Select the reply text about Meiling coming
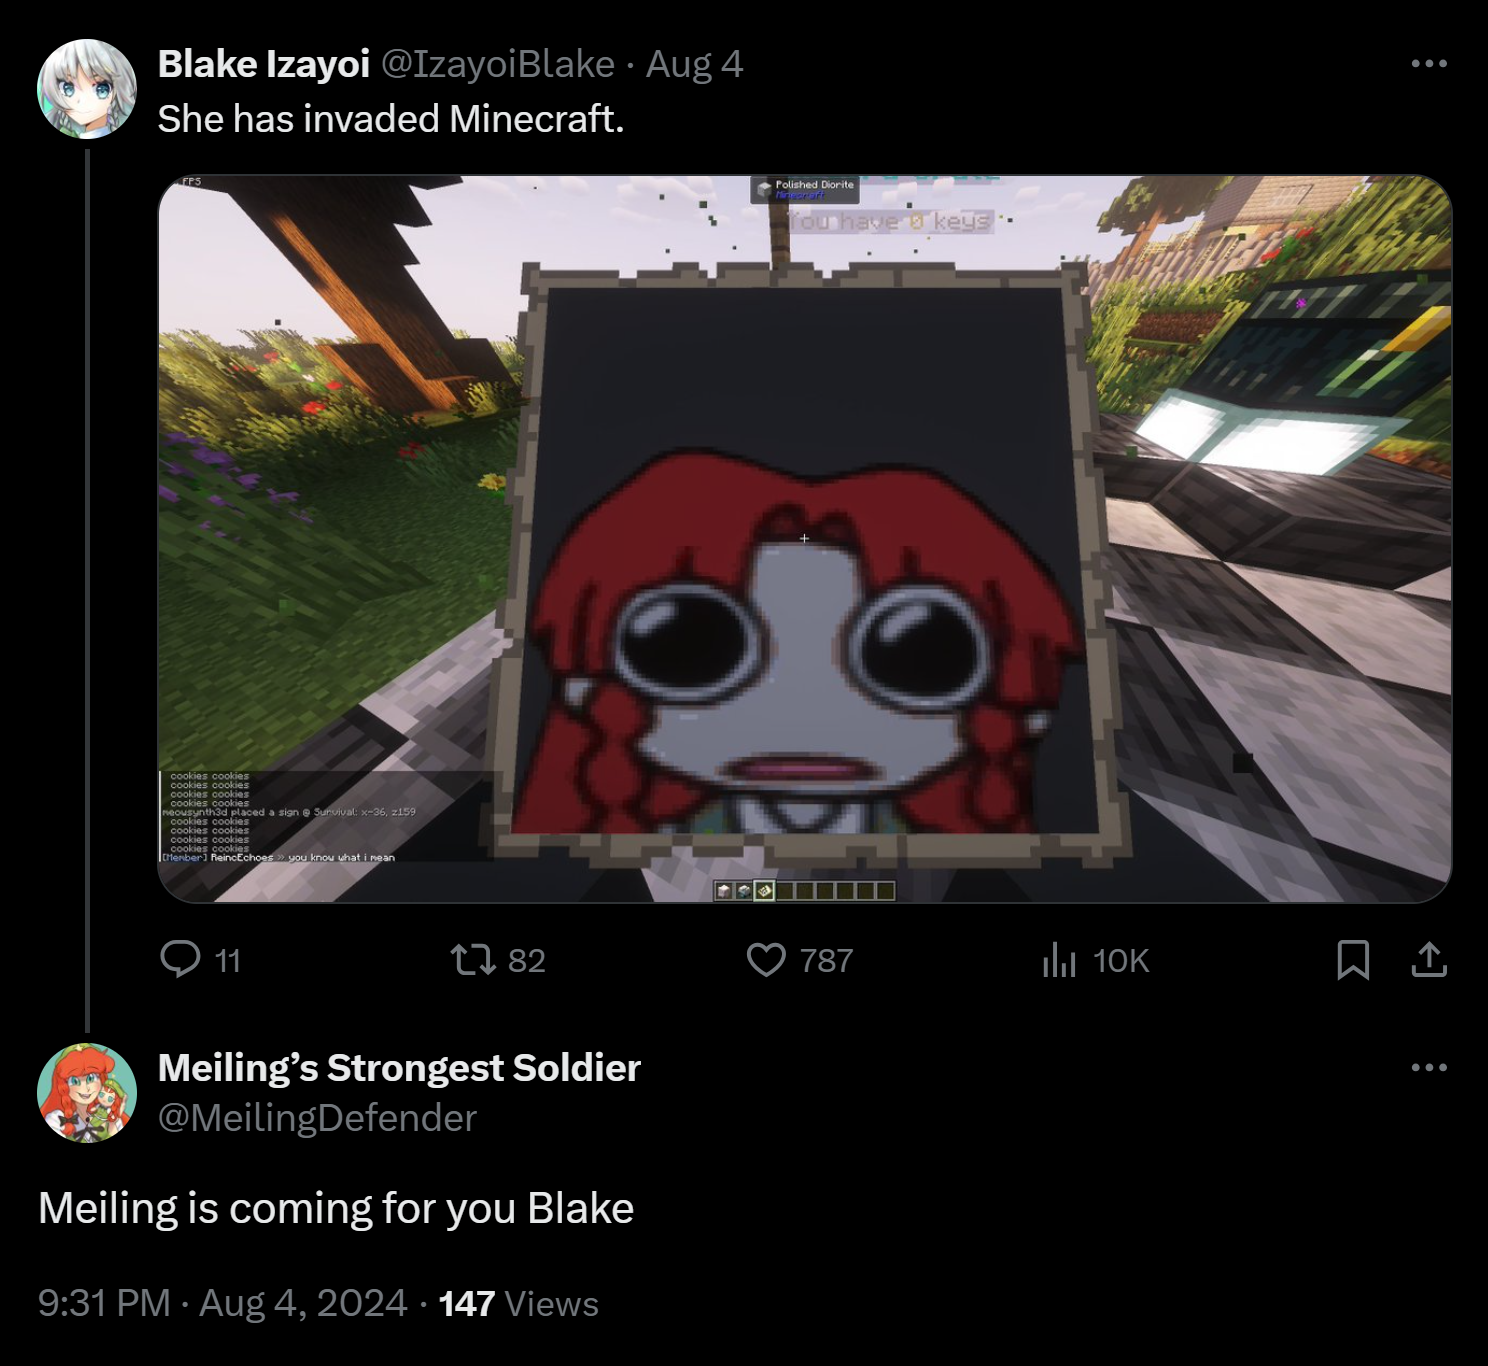This screenshot has height=1366, width=1488. click(x=336, y=1208)
